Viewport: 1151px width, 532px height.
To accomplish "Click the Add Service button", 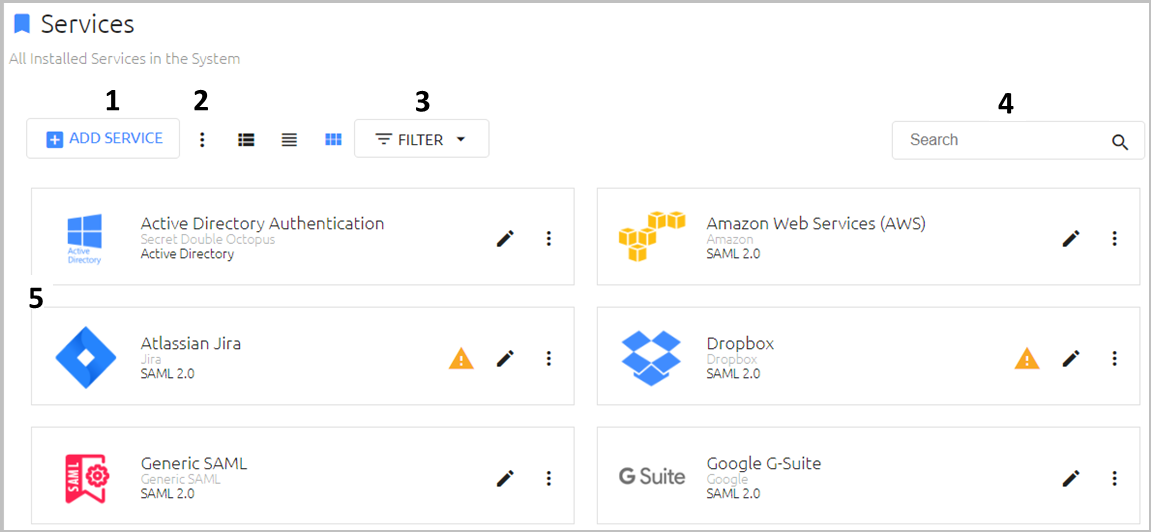I will (103, 139).
